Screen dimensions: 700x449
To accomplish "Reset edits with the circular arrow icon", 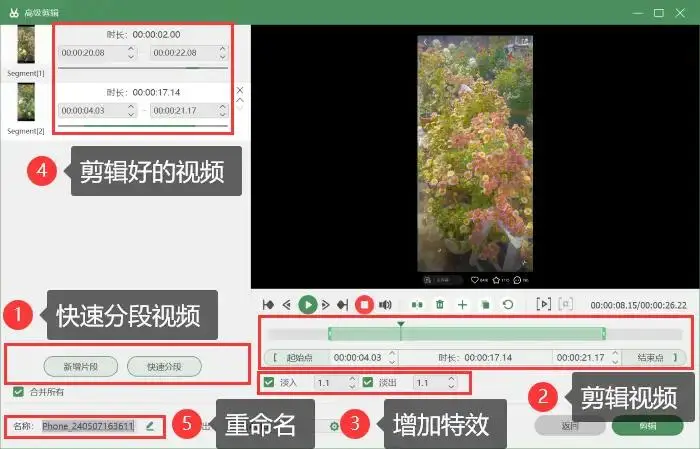I will (x=508, y=305).
